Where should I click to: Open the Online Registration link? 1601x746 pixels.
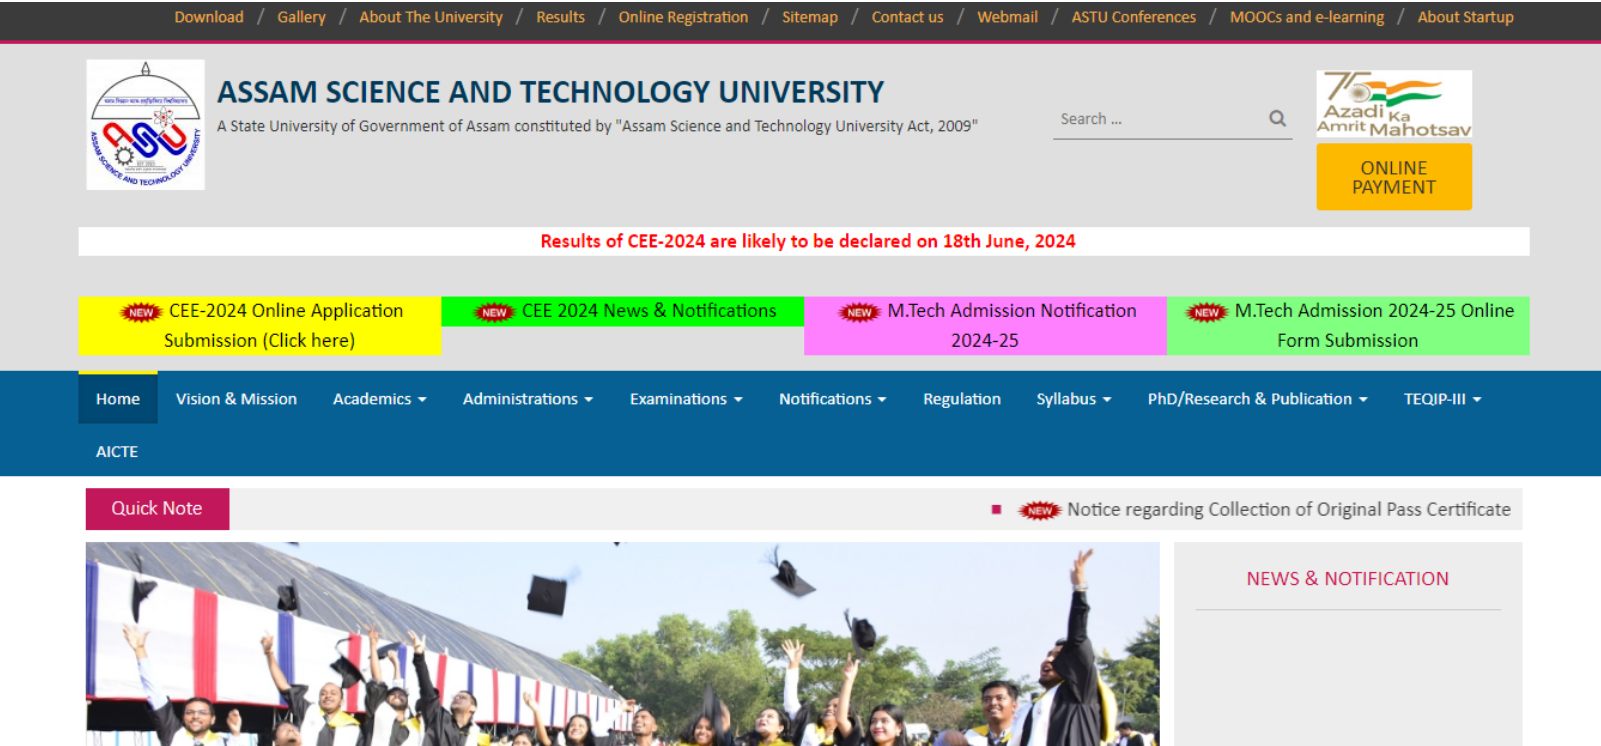683,17
